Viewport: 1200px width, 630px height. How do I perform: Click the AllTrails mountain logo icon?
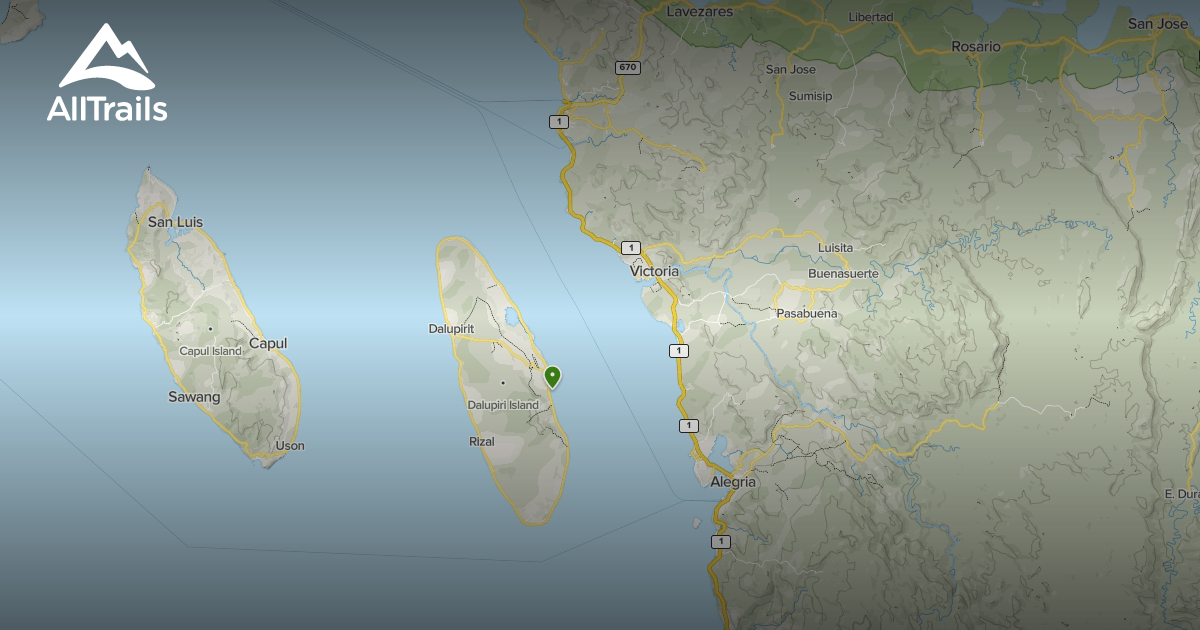[105, 56]
